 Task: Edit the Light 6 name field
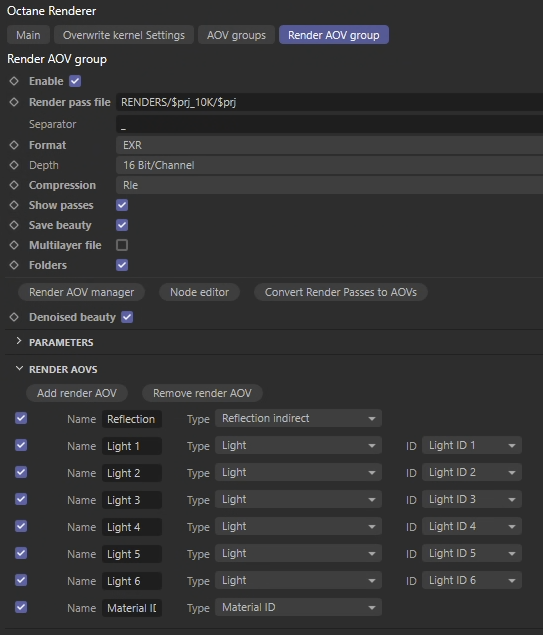[x=132, y=581]
